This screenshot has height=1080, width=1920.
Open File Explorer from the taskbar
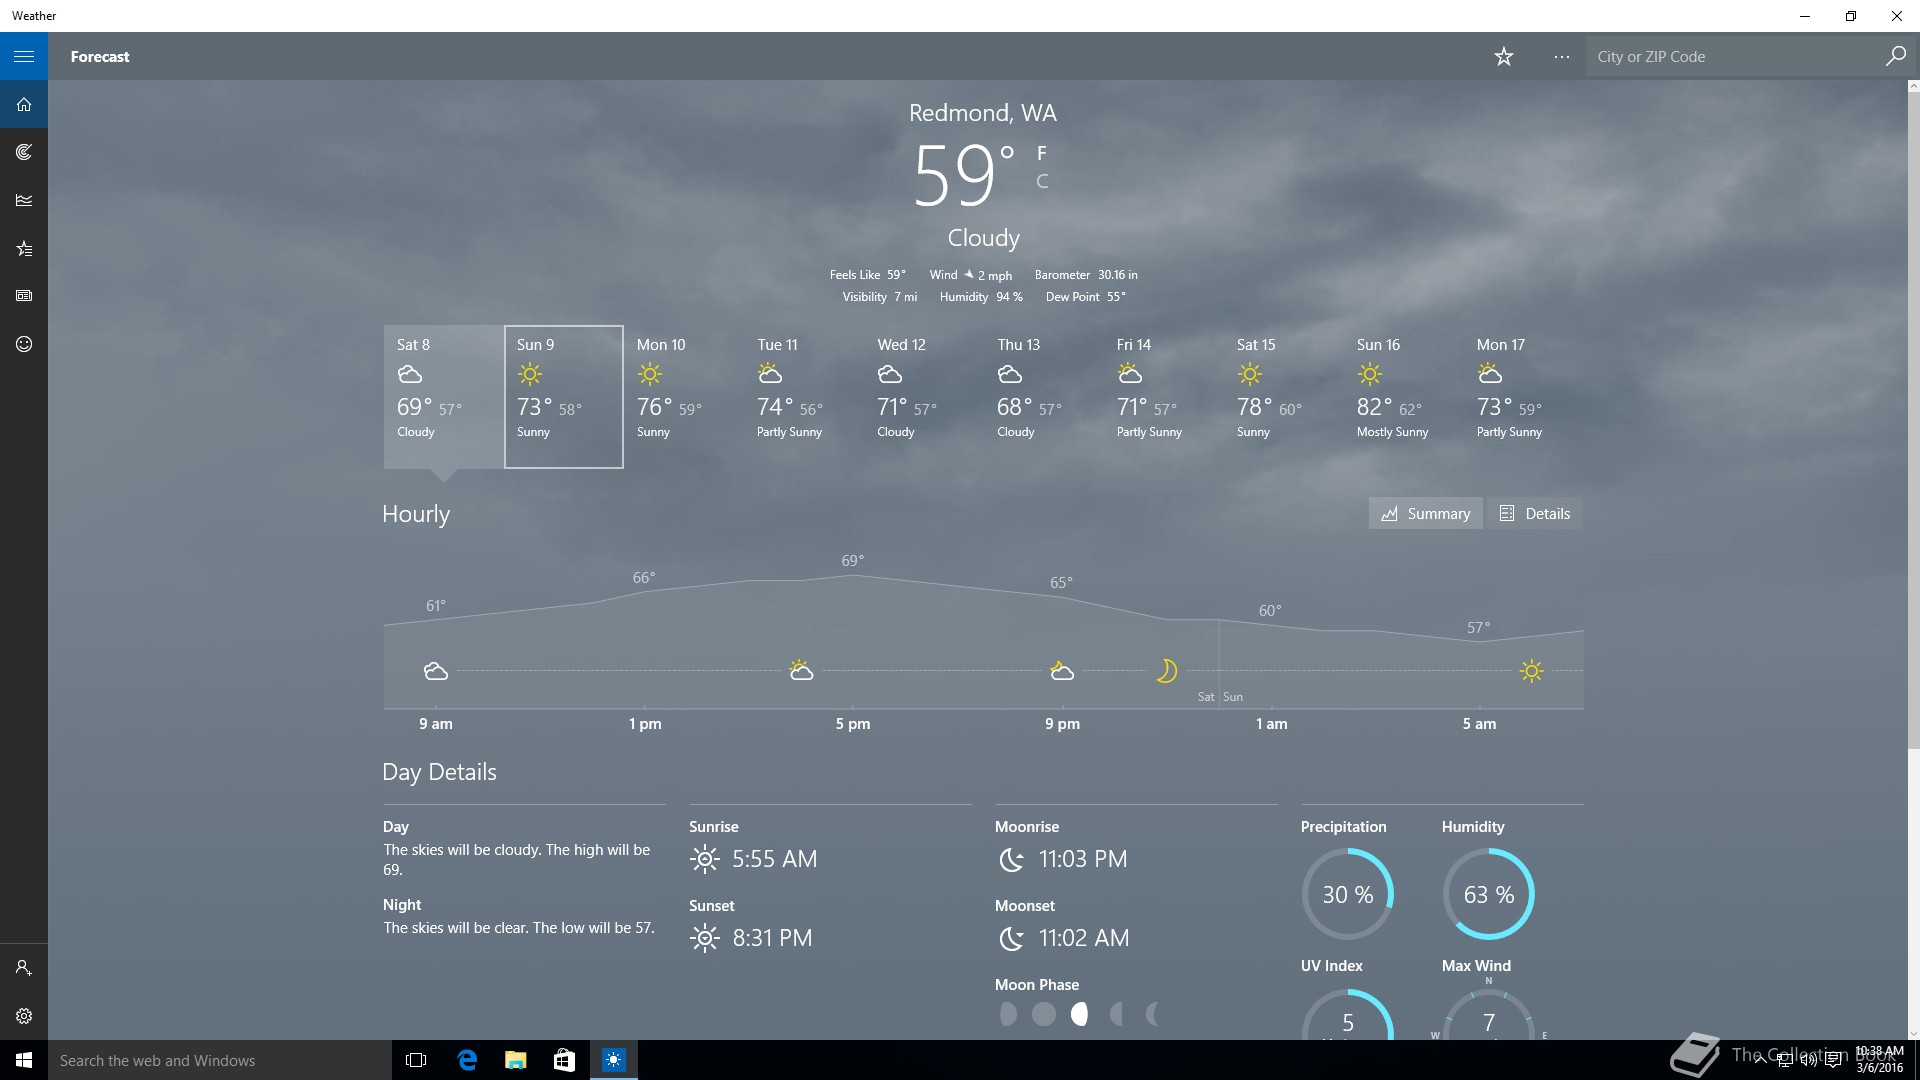[x=515, y=1060]
